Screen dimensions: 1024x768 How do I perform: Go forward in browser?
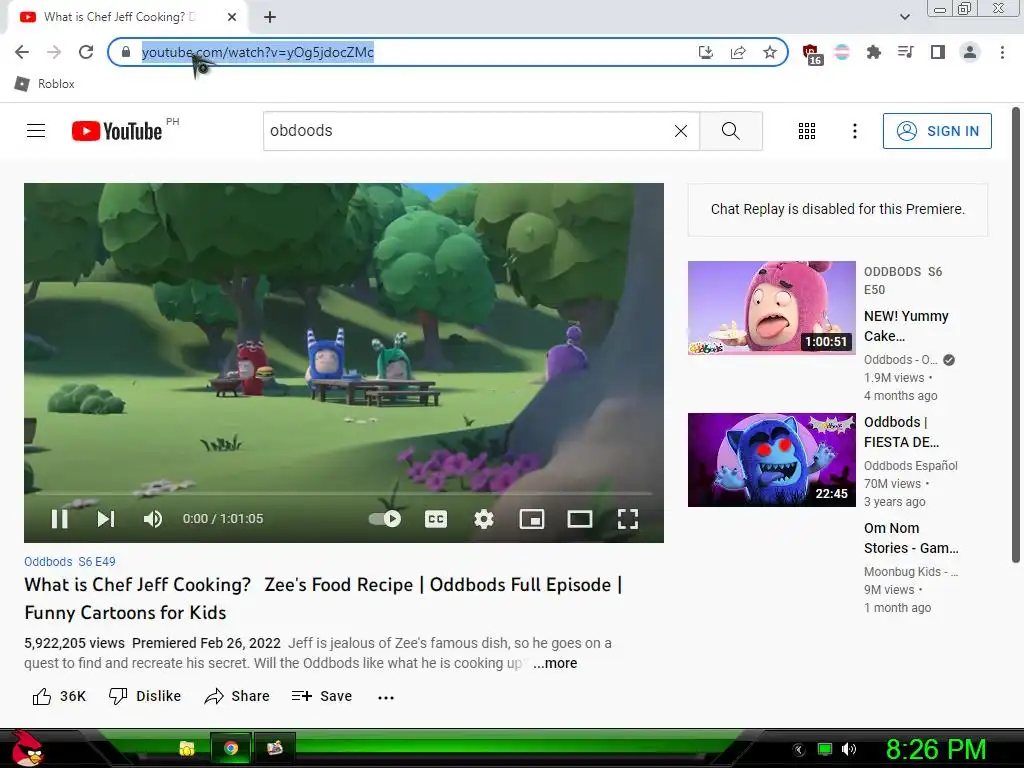[54, 52]
